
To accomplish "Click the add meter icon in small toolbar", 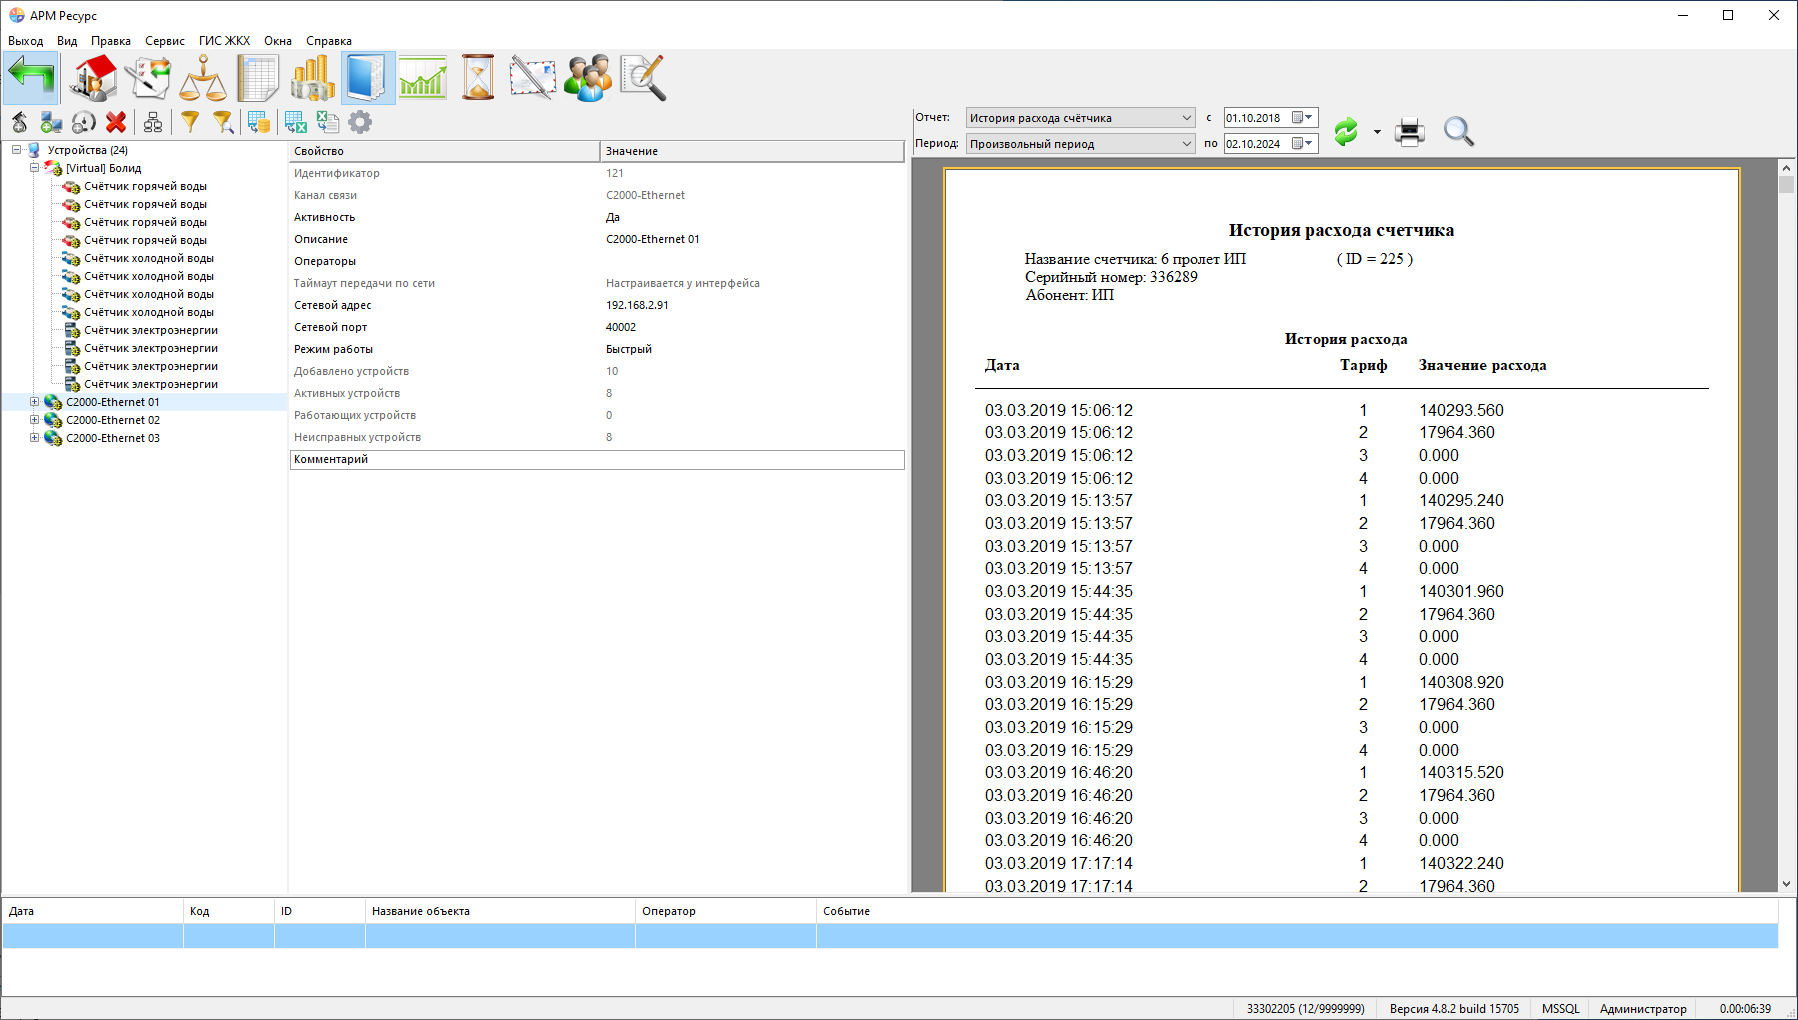I will (20, 122).
